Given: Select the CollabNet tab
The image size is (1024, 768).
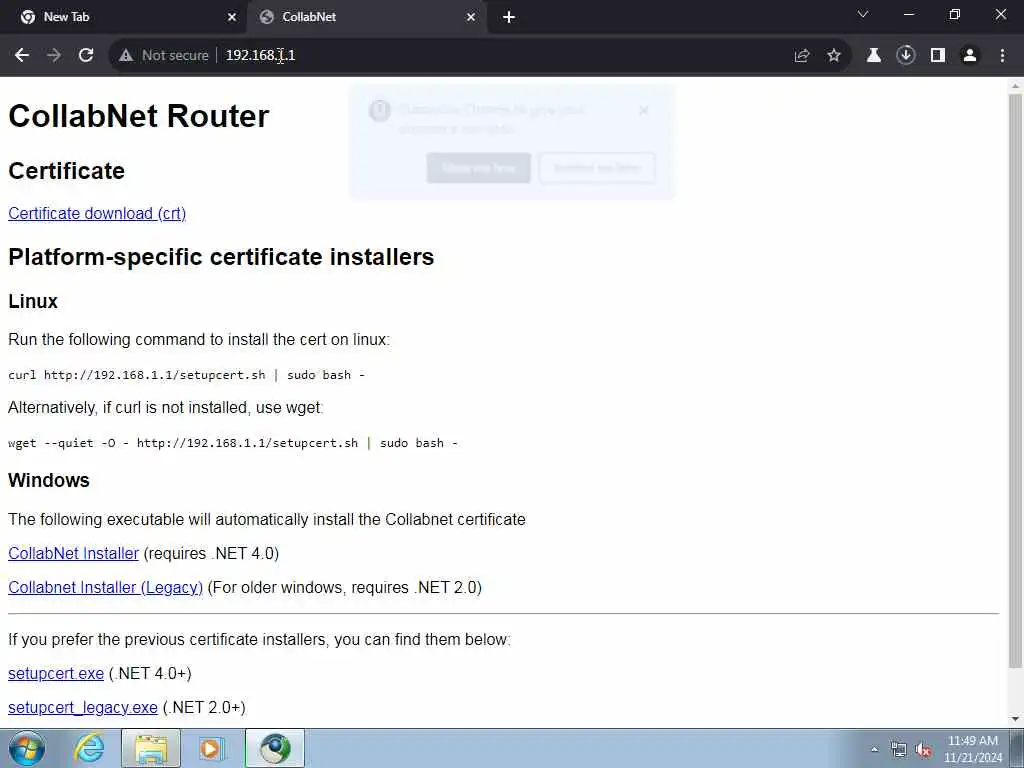Looking at the screenshot, I should [x=367, y=18].
